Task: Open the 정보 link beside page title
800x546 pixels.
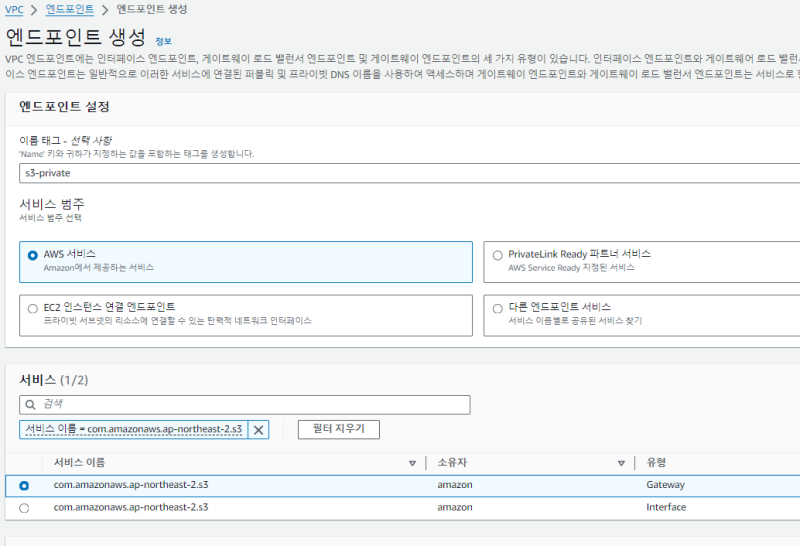Action: 163,41
